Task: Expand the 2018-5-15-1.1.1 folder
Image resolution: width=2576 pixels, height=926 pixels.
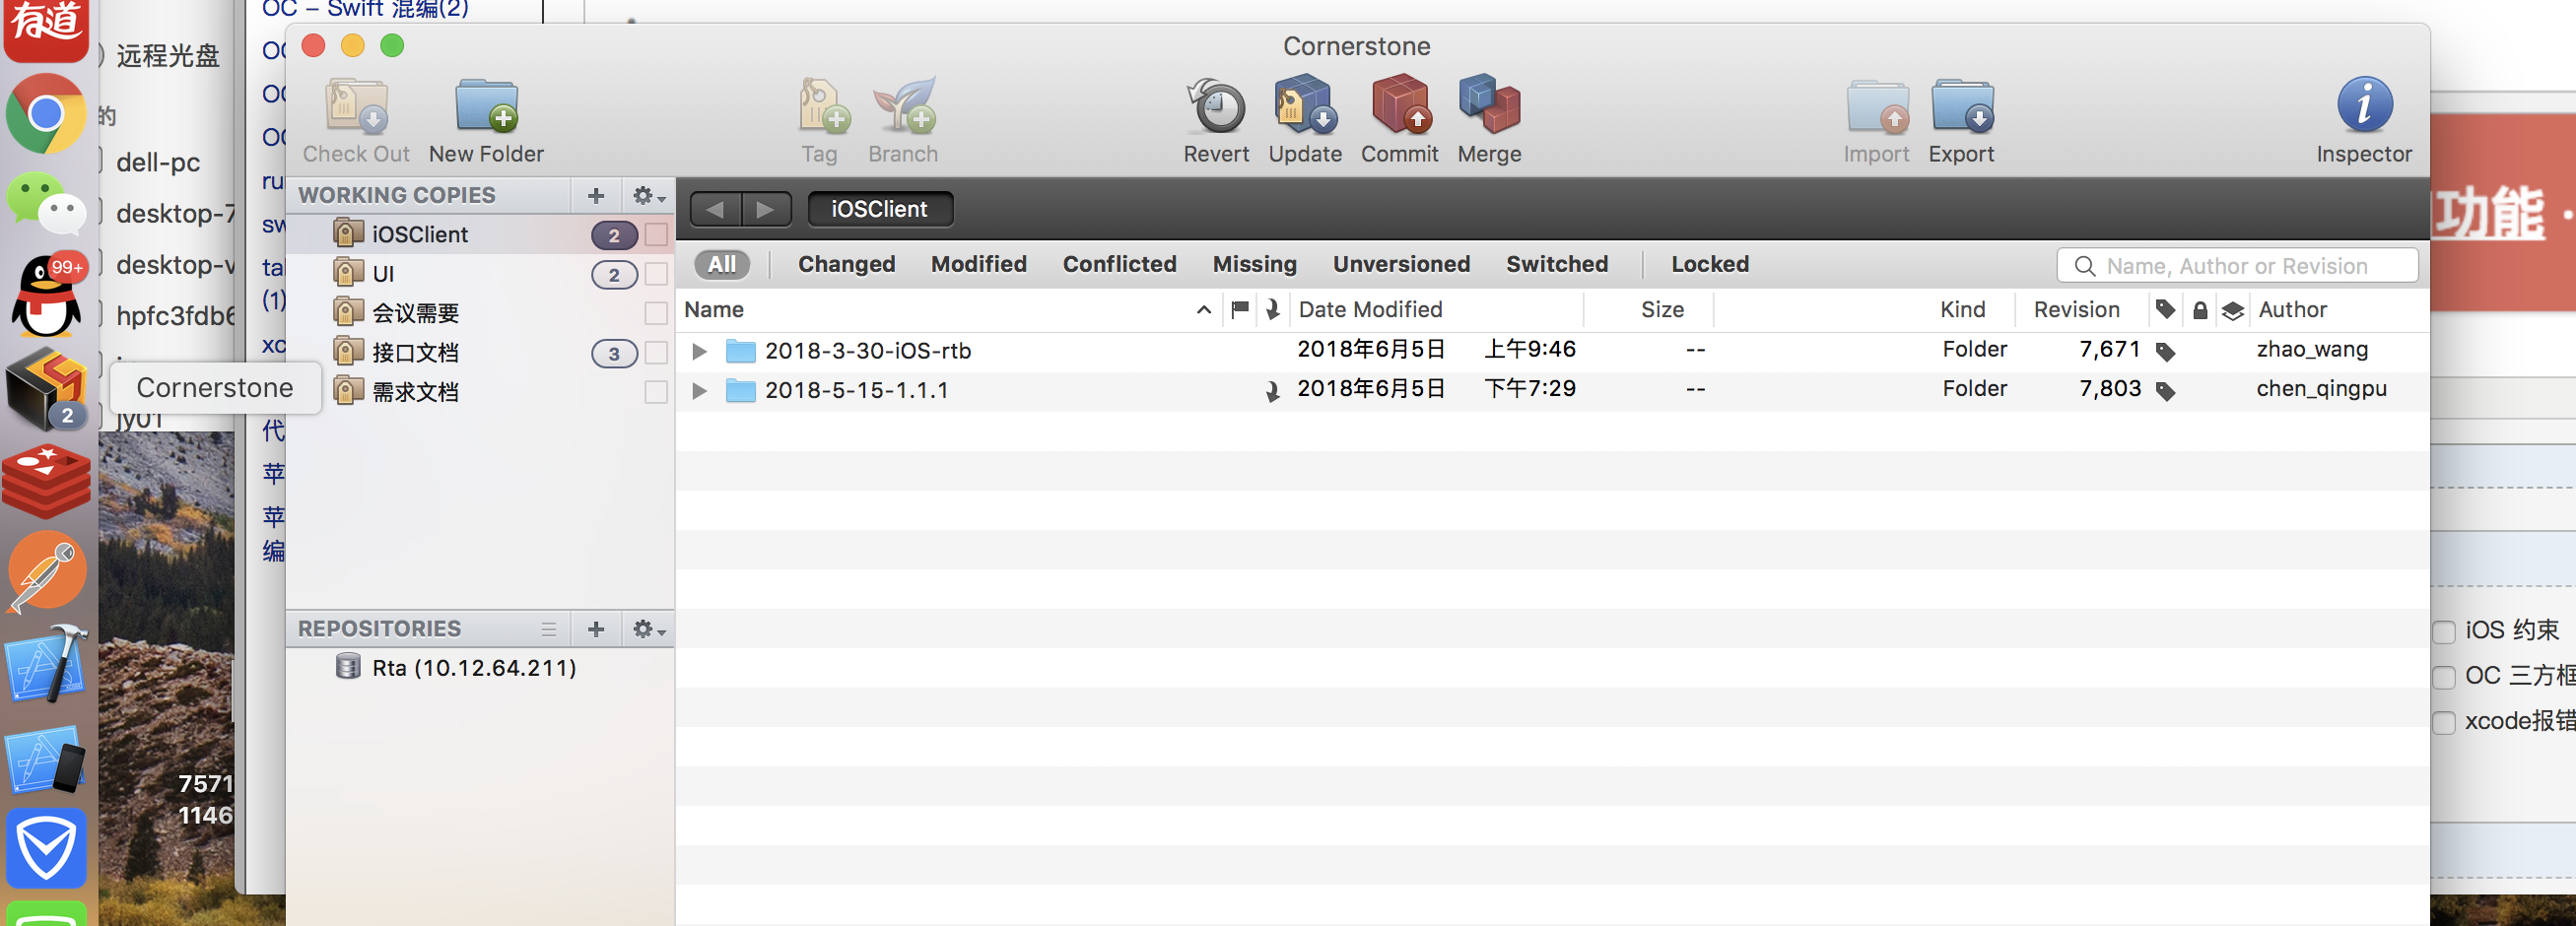Action: pyautogui.click(x=699, y=390)
